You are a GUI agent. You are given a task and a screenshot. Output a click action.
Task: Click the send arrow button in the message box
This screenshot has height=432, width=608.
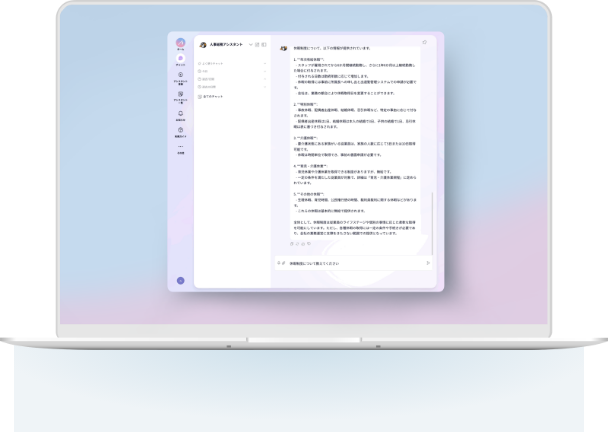pyautogui.click(x=428, y=263)
